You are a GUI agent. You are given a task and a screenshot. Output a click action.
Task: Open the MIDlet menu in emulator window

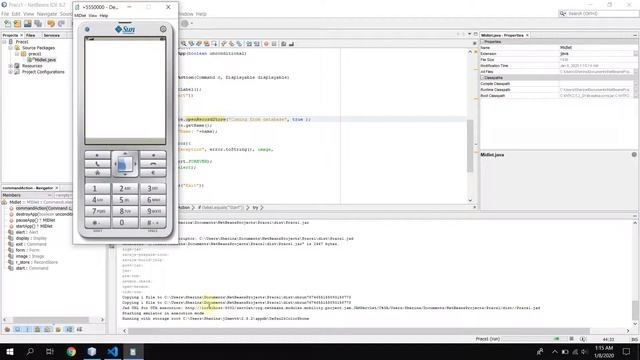[80, 16]
